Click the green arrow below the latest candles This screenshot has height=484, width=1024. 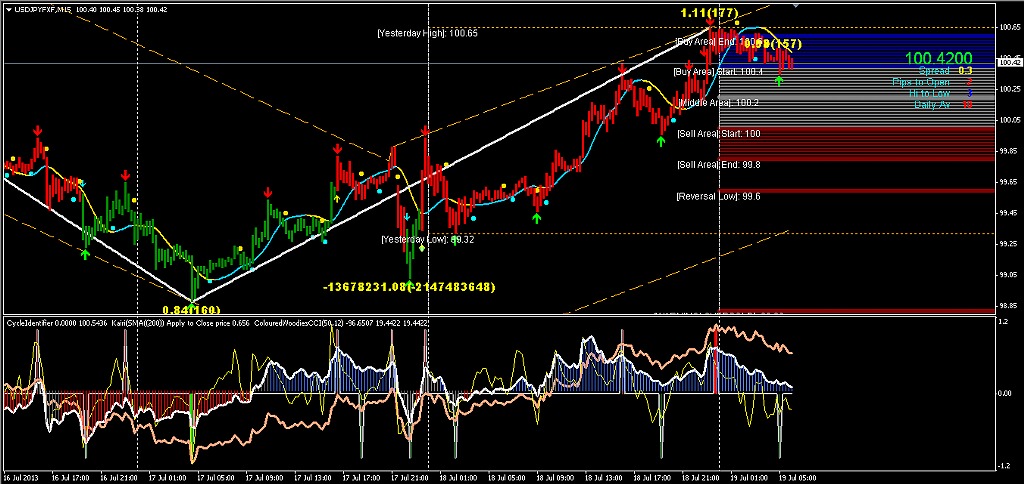click(x=778, y=80)
